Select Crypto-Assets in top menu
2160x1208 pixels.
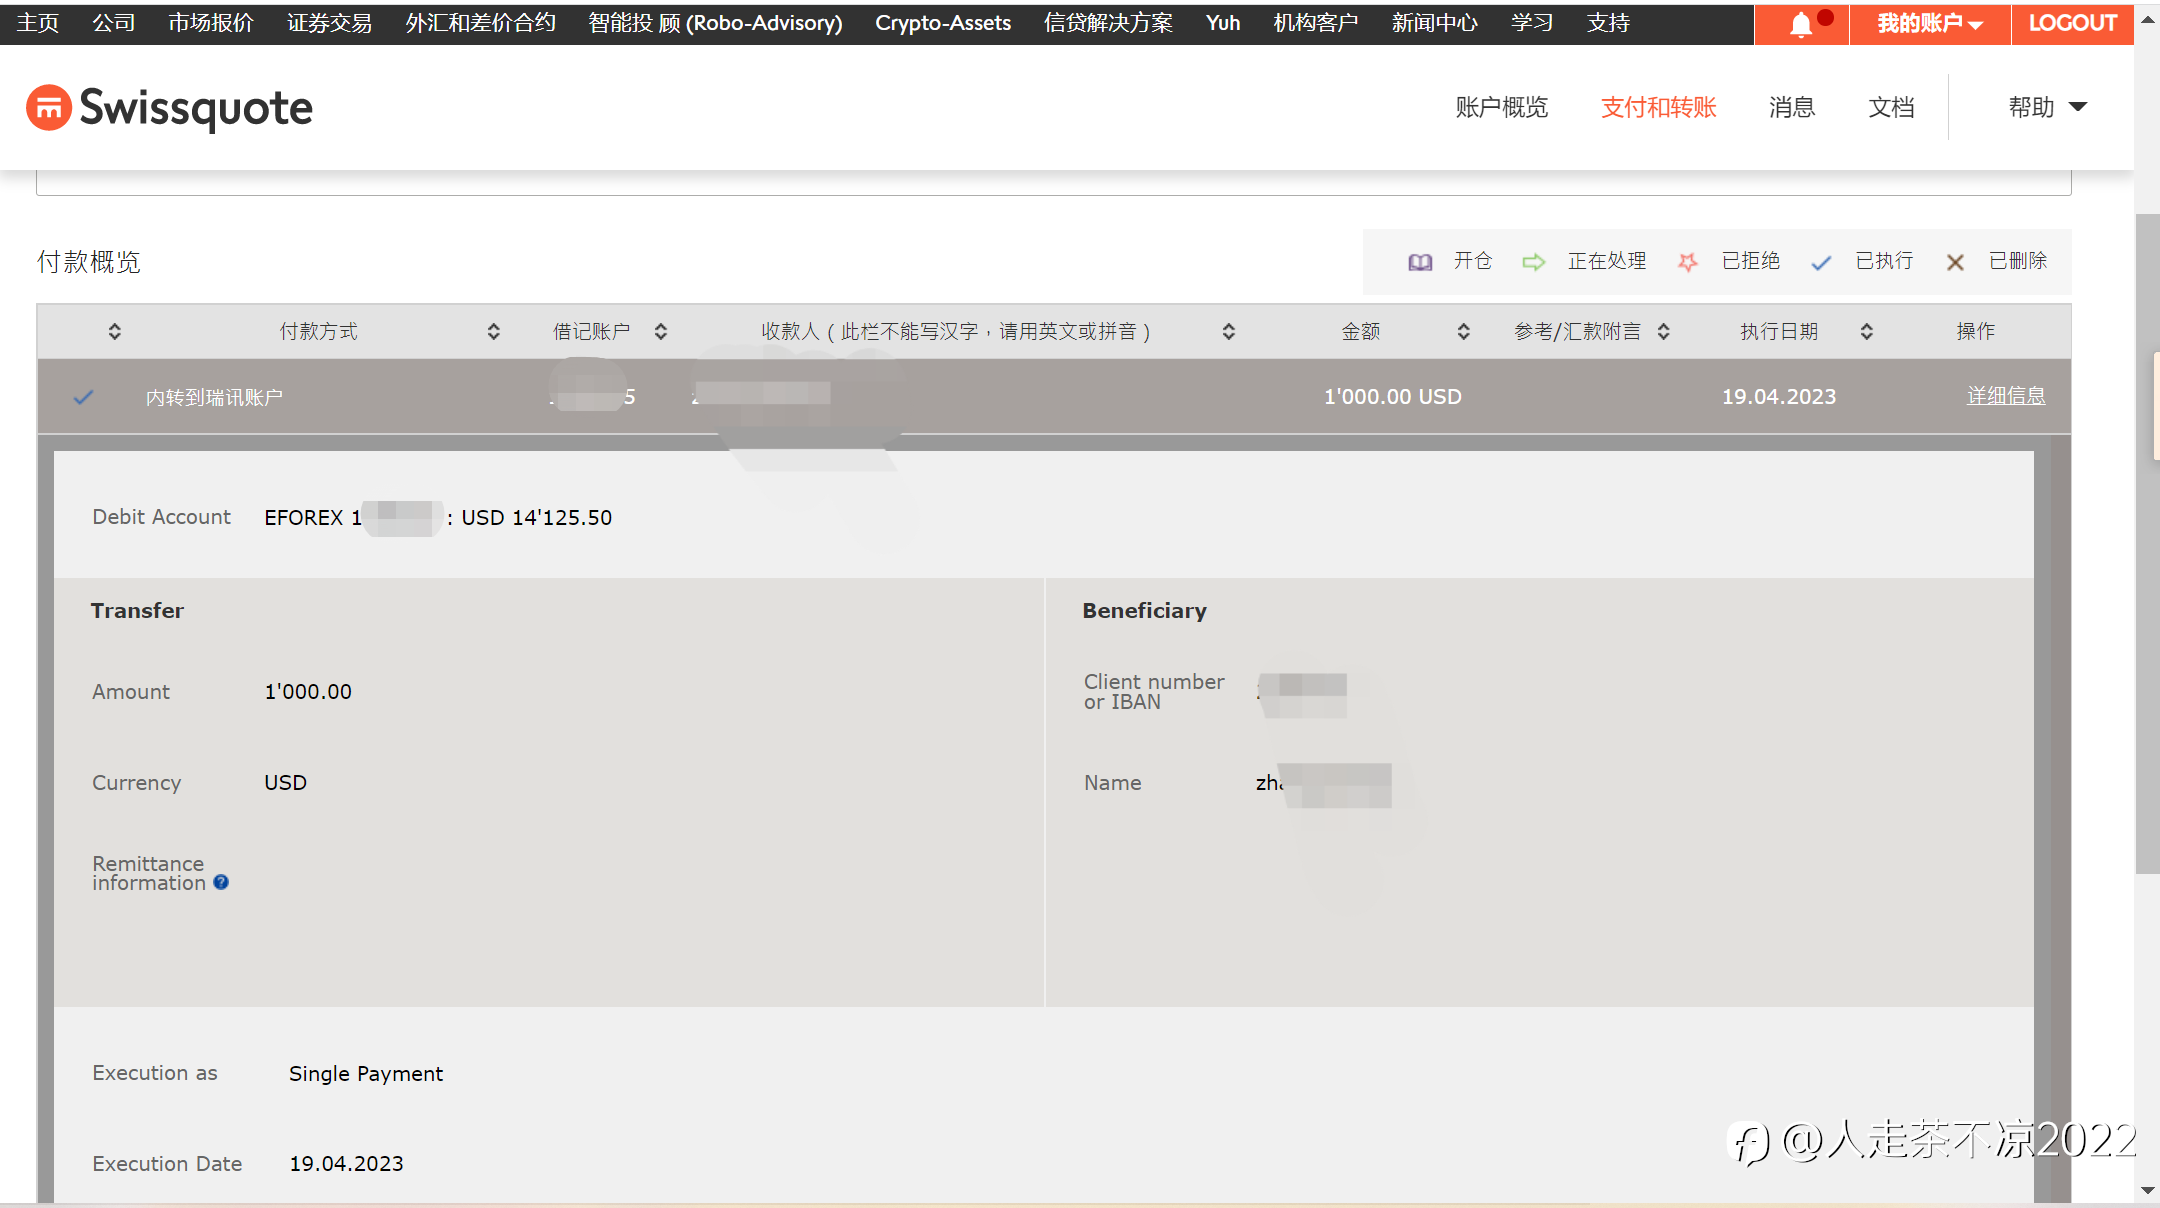pos(942,22)
